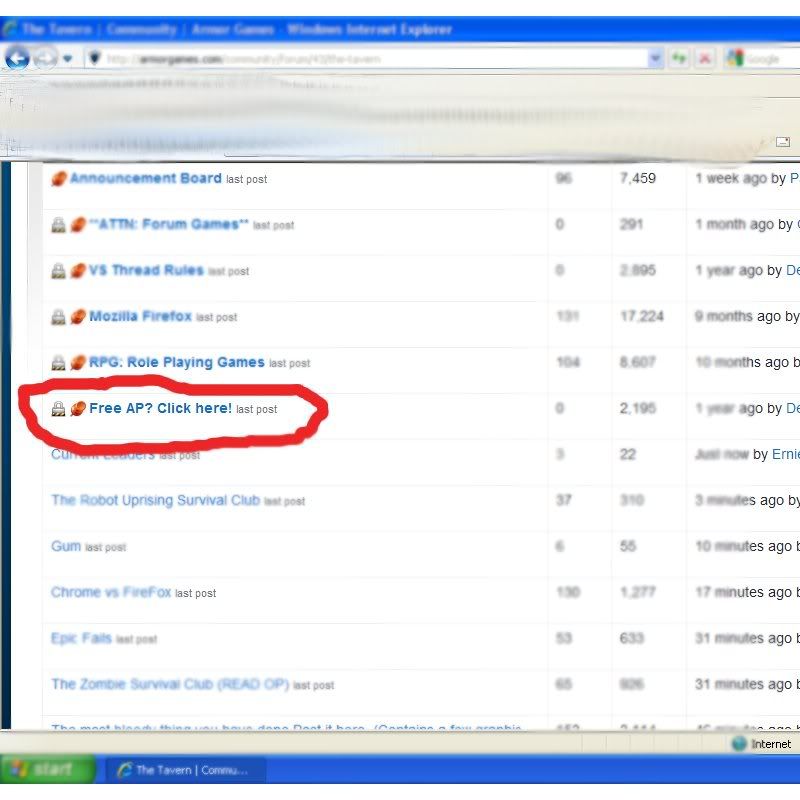This screenshot has height=800, width=800.
Task: Jump to last post of Zombie Survival Club
Action: 314,685
